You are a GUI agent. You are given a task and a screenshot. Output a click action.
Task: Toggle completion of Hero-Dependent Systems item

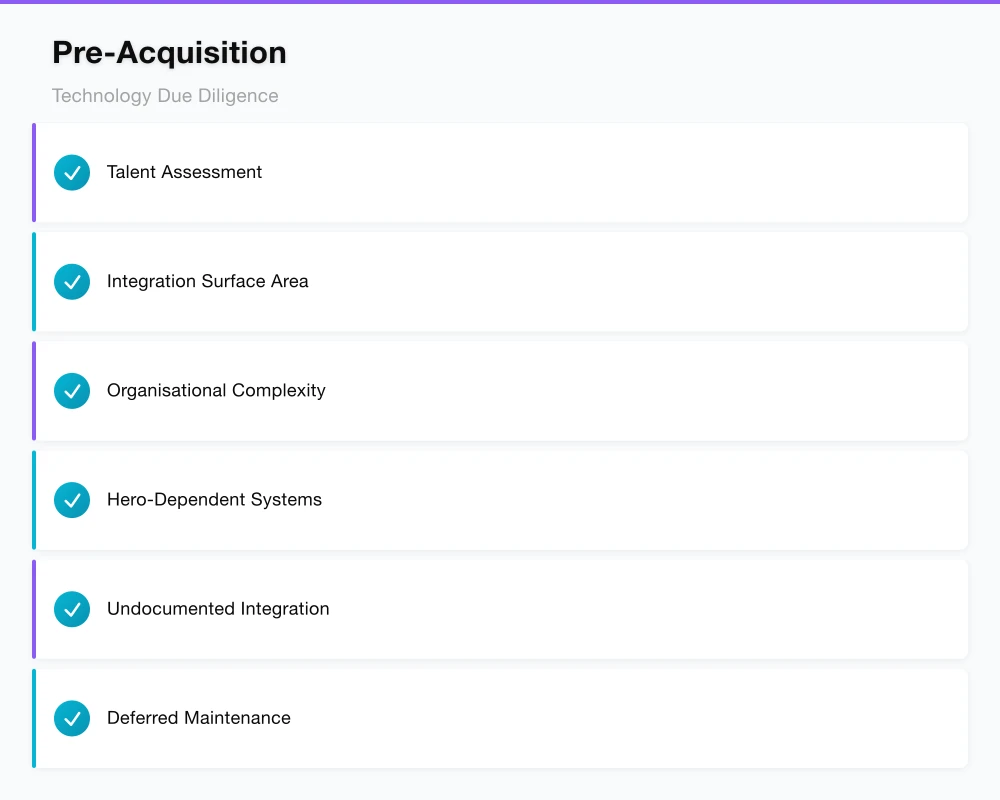[x=71, y=500]
